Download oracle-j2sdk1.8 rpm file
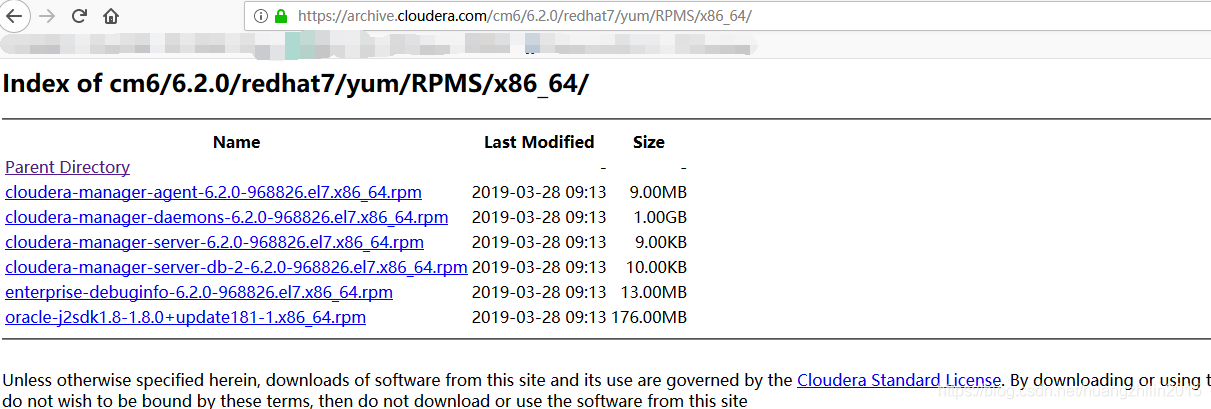This screenshot has width=1211, height=409. click(x=185, y=317)
